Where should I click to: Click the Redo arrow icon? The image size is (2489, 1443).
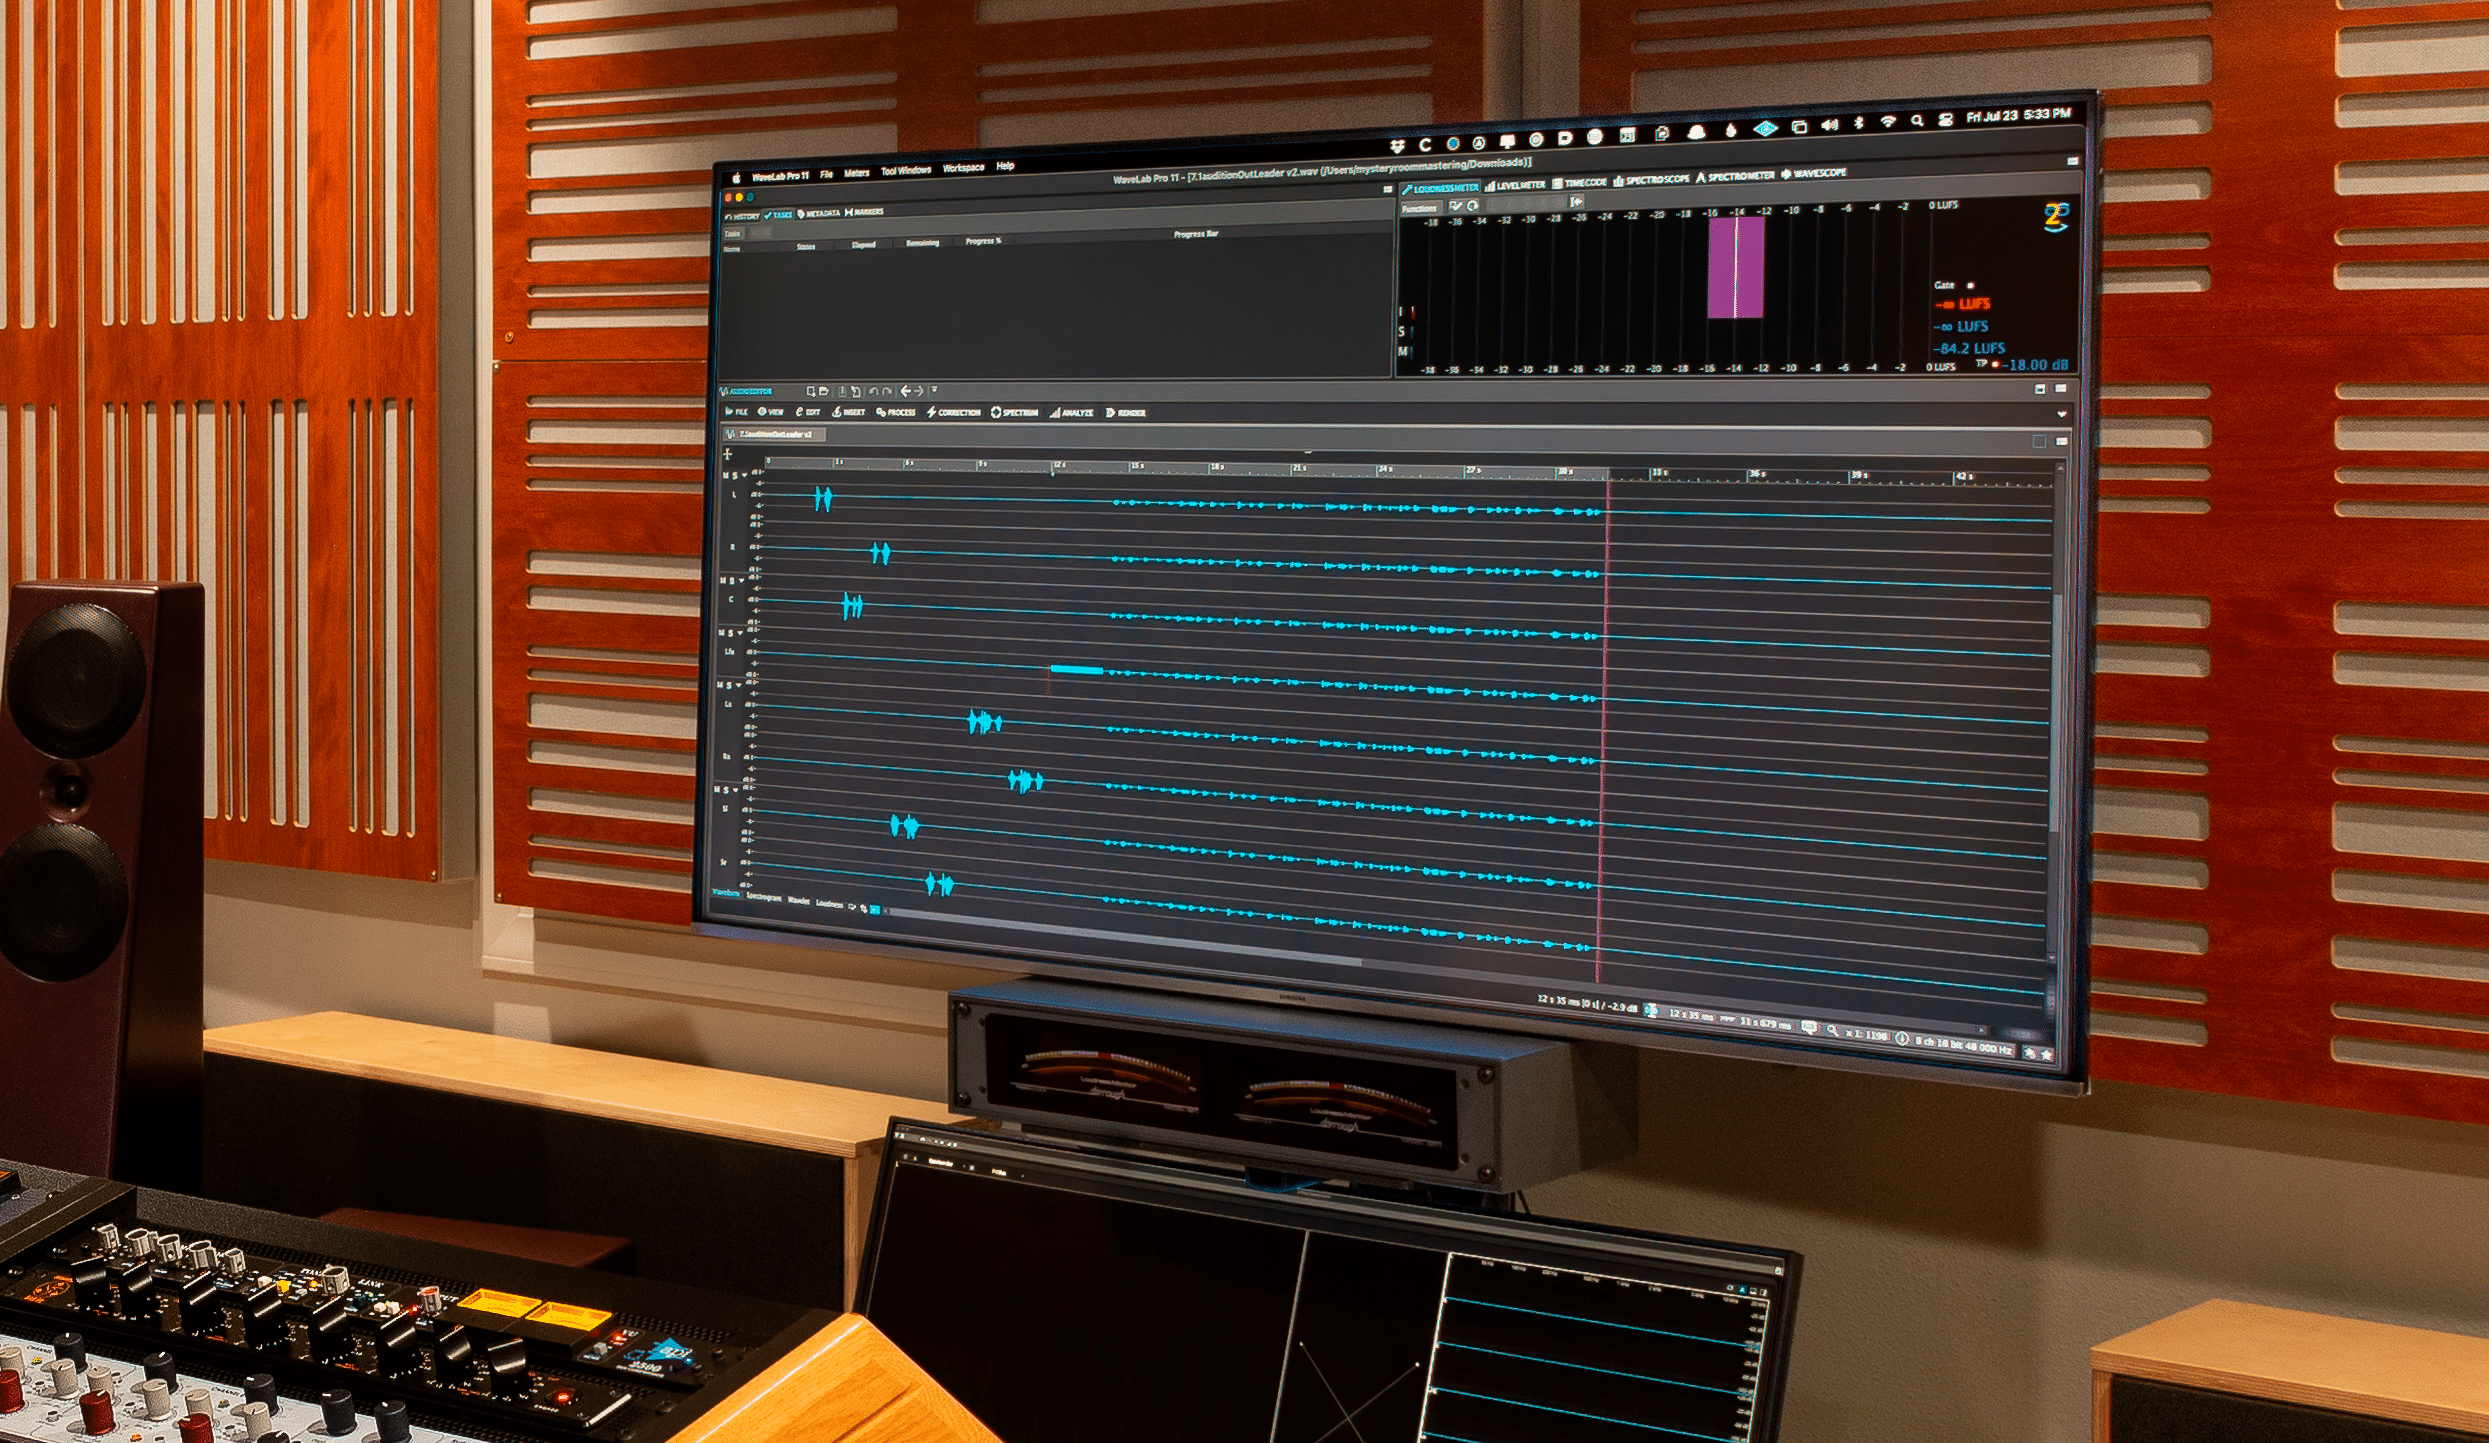tap(887, 392)
